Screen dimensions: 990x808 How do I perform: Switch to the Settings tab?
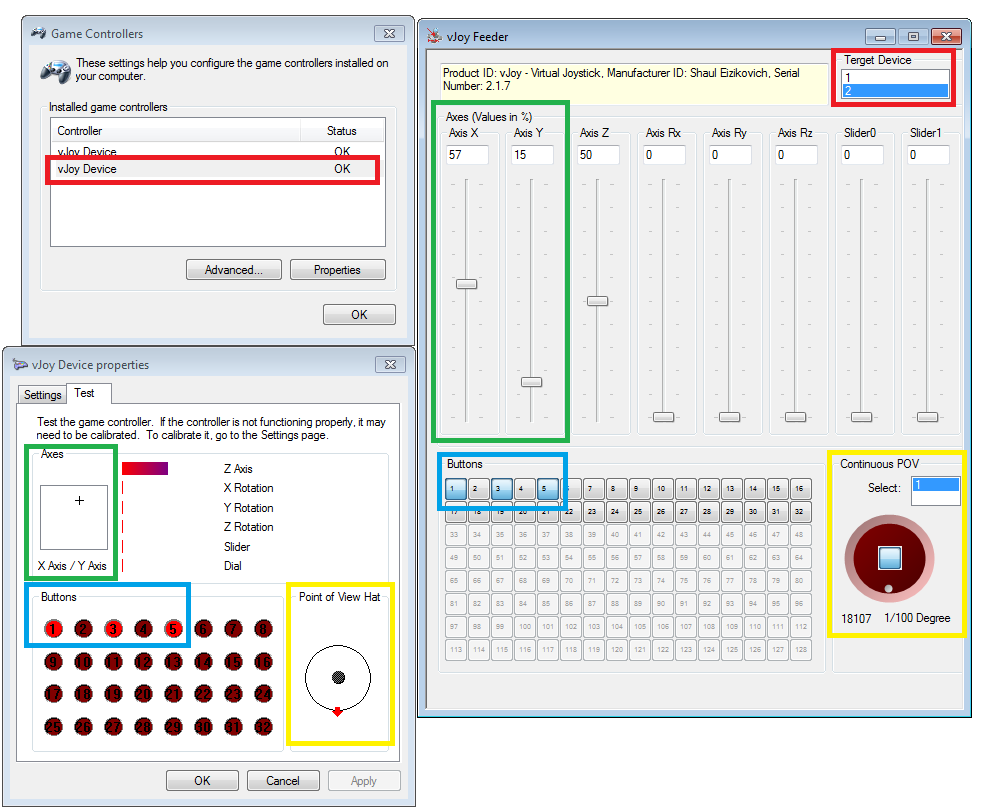(x=42, y=395)
